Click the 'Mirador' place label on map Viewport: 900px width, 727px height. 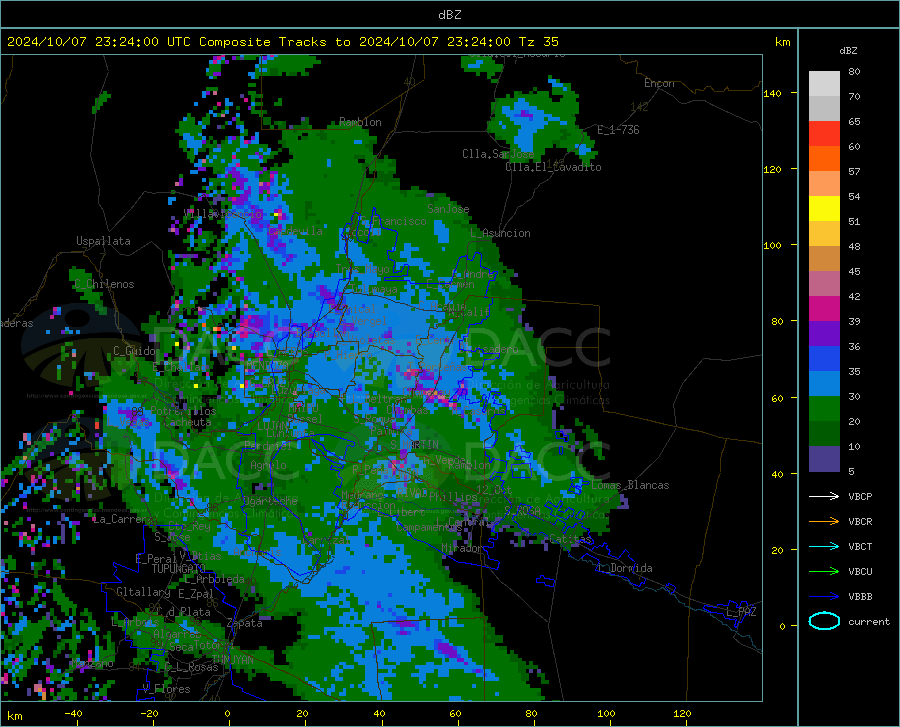(x=462, y=548)
